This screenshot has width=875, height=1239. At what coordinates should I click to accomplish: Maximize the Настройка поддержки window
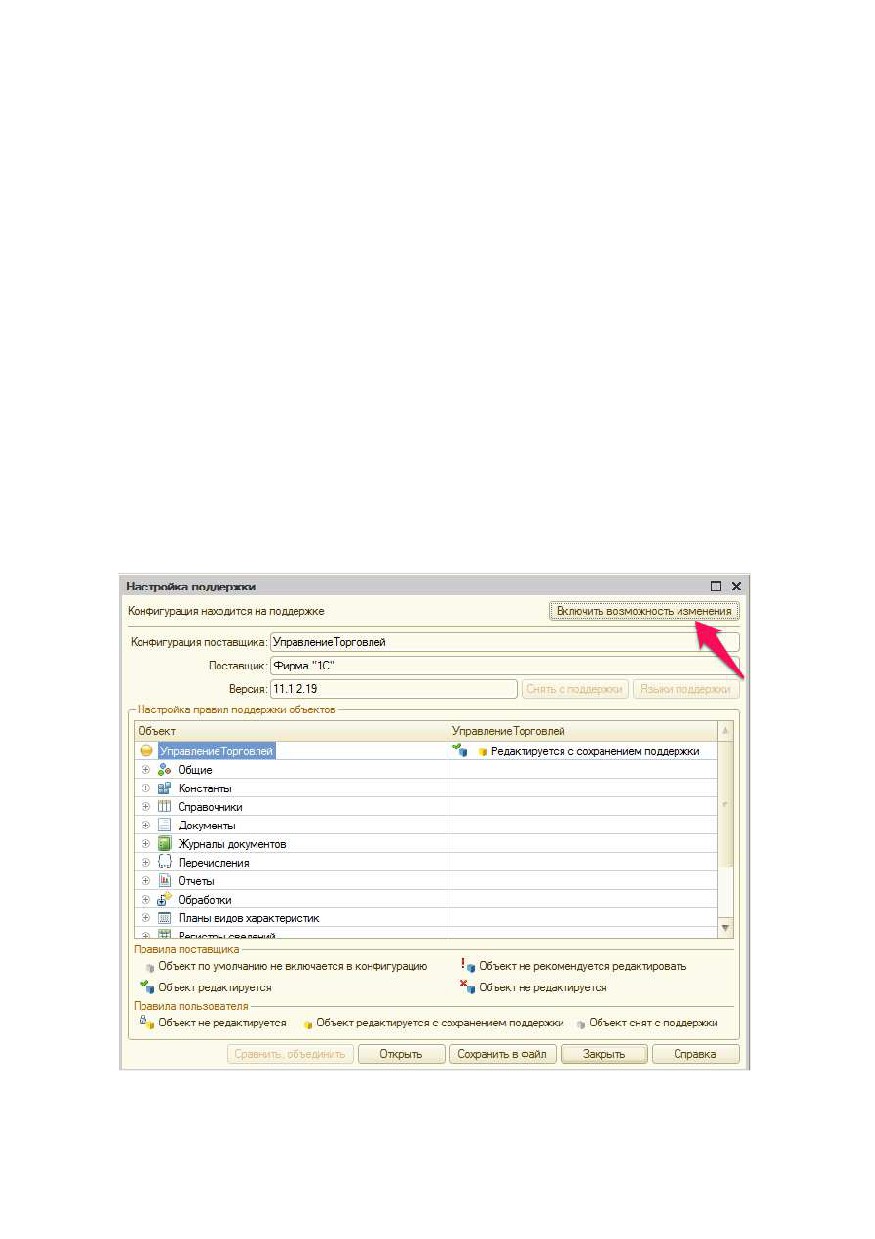coord(716,586)
